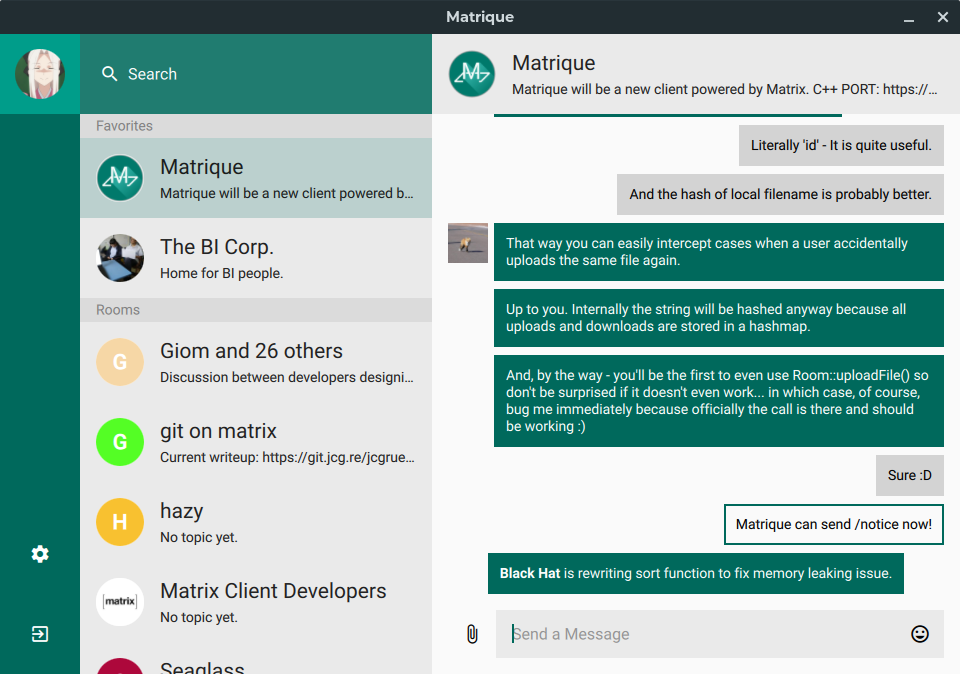Screen dimensions: 960x674
Task: Open the emoji picker smiley icon
Action: (x=920, y=634)
